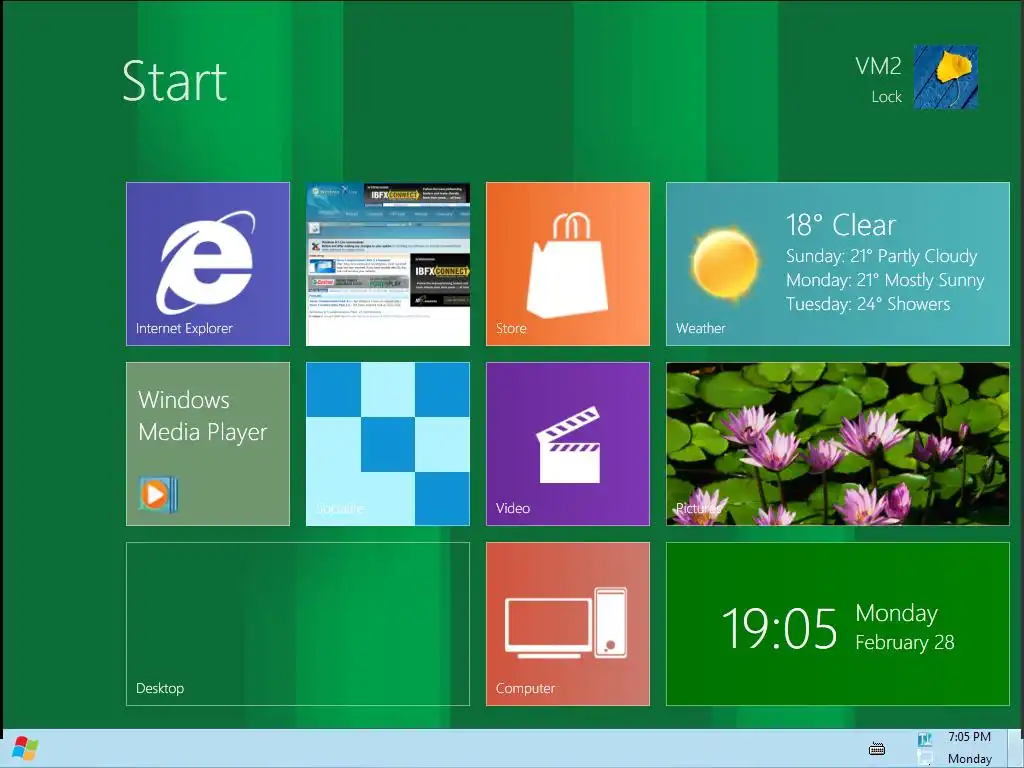Image resolution: width=1024 pixels, height=768 pixels.
Task: Click the Show desktop strip at taskbar end
Action: (1016, 748)
